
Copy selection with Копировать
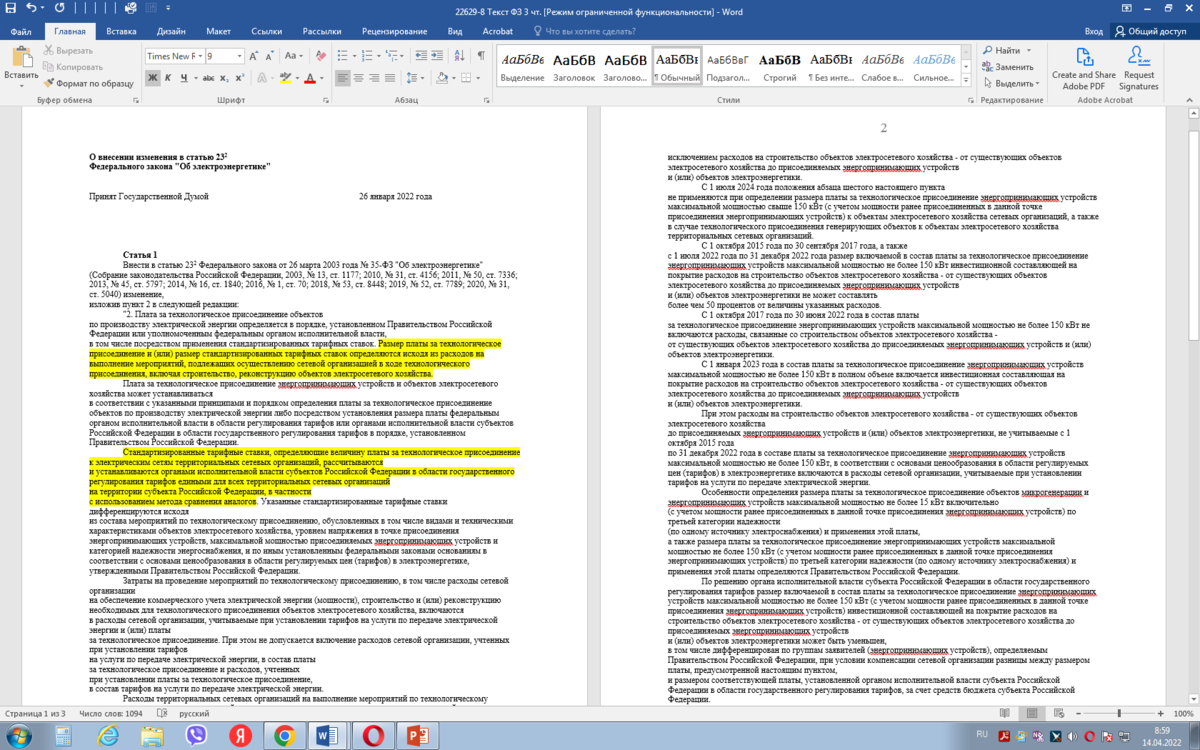tap(72, 66)
